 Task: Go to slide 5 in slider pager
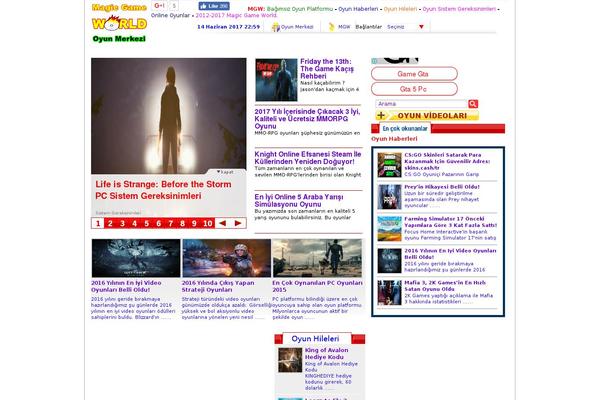pos(147,223)
